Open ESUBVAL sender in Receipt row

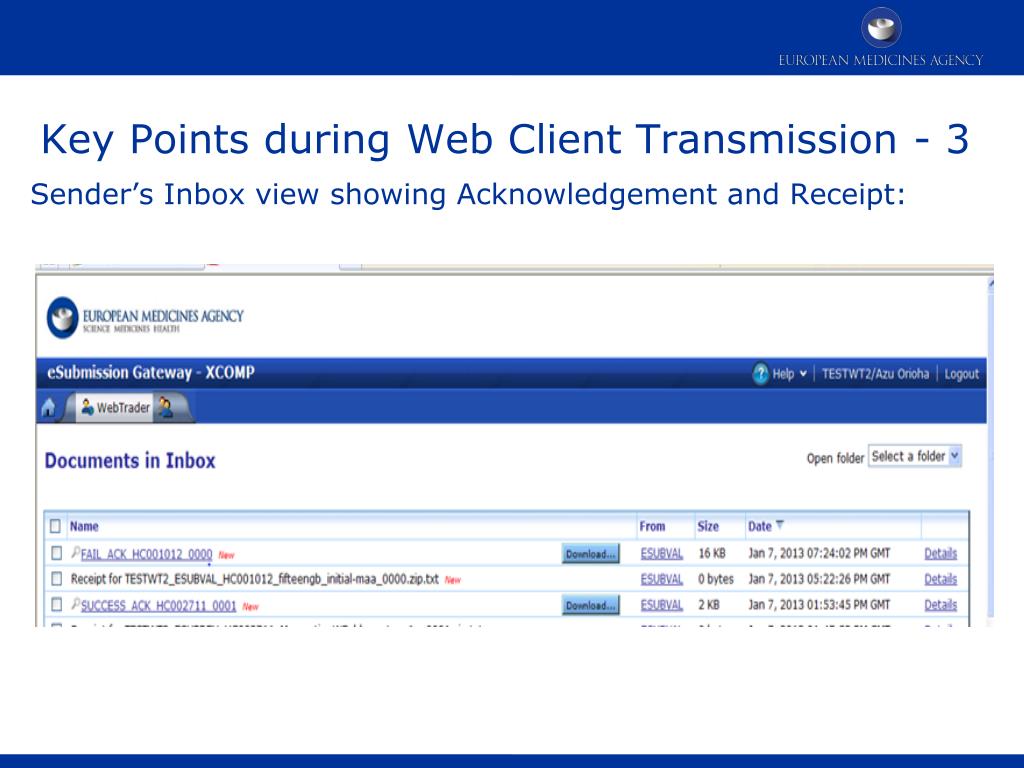(662, 579)
